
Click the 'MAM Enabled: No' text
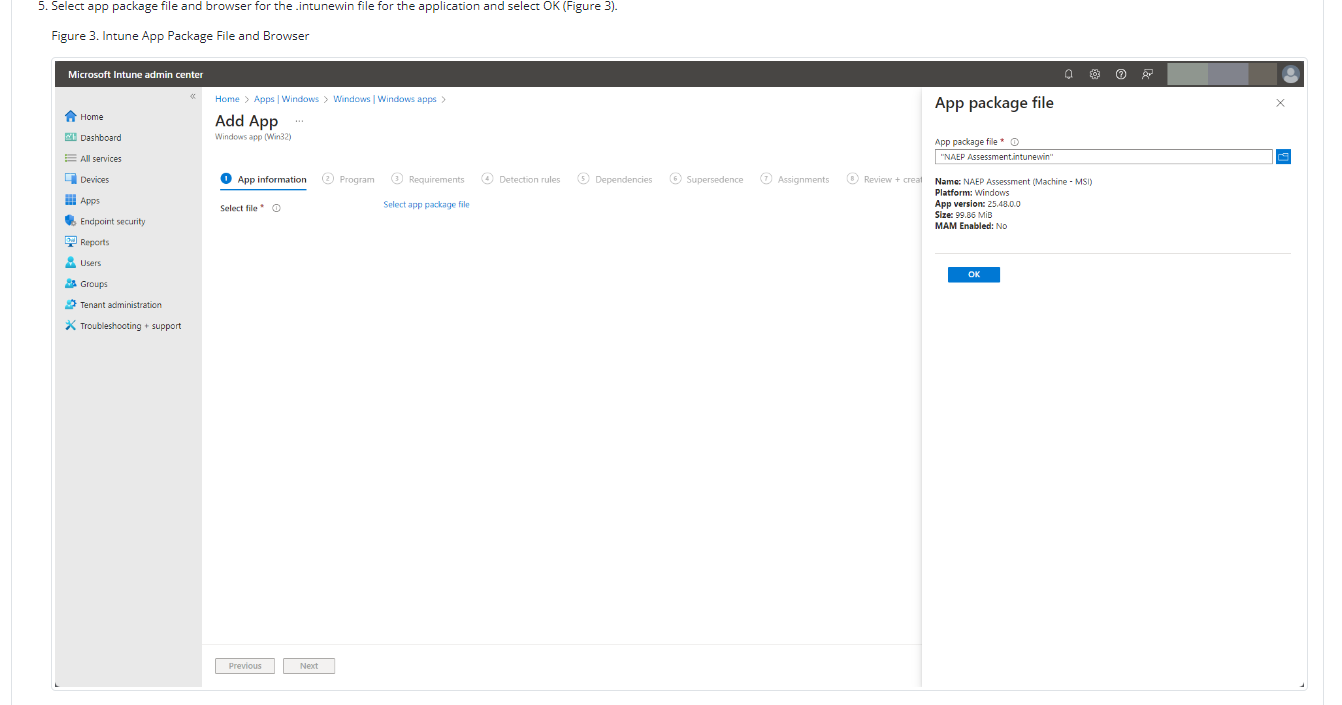tap(971, 226)
